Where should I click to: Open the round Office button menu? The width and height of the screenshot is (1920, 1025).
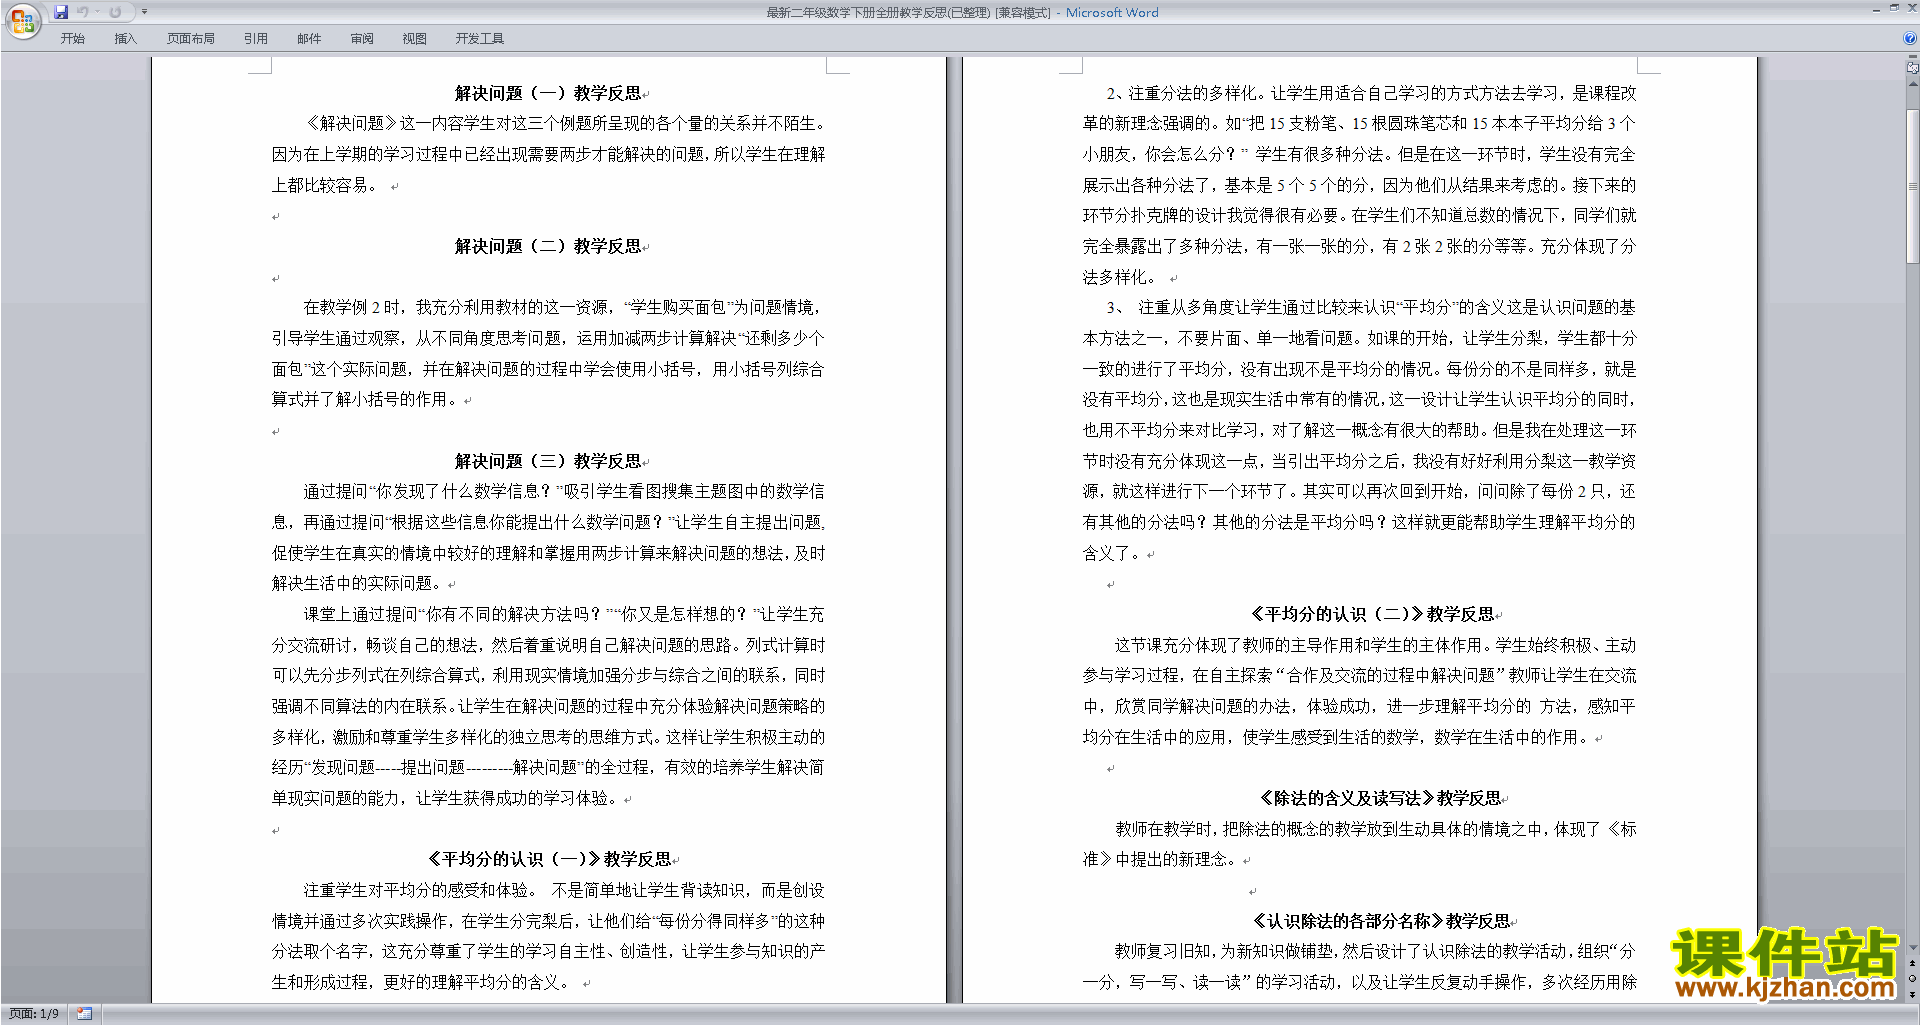pyautogui.click(x=22, y=20)
